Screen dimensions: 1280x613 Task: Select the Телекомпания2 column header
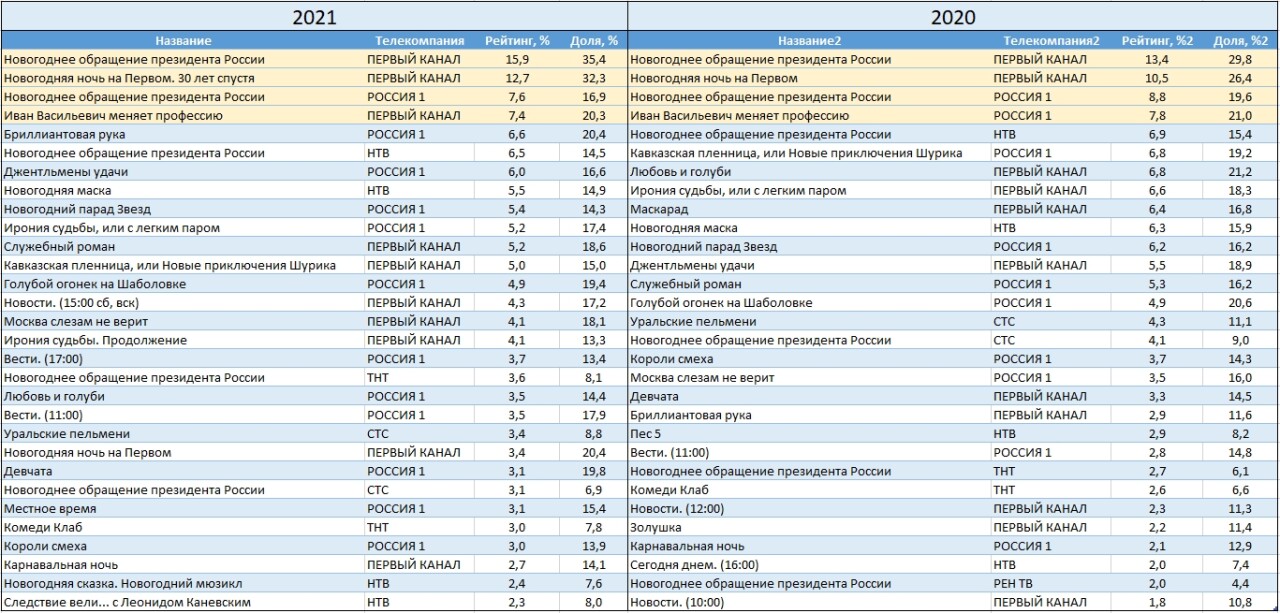pyautogui.click(x=1051, y=41)
